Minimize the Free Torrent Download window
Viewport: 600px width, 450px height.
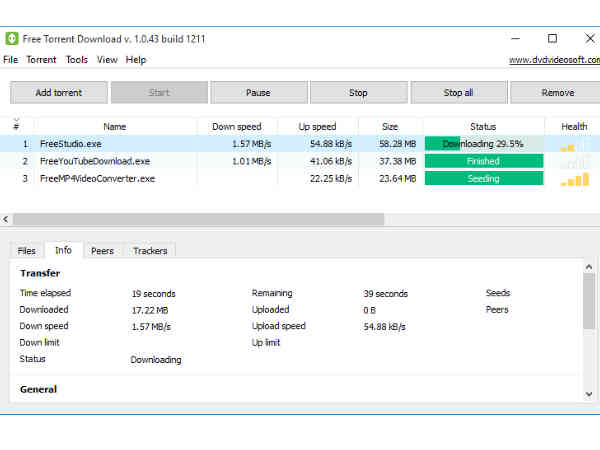(x=515, y=38)
